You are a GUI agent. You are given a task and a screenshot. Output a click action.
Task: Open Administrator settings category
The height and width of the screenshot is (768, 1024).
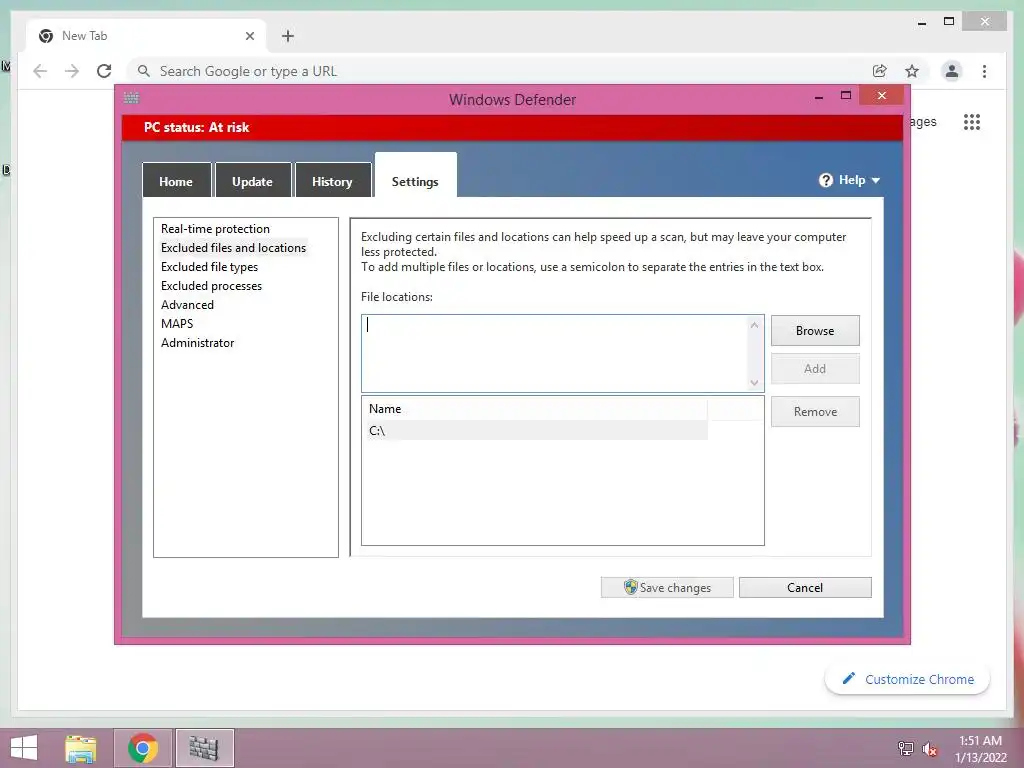(197, 342)
